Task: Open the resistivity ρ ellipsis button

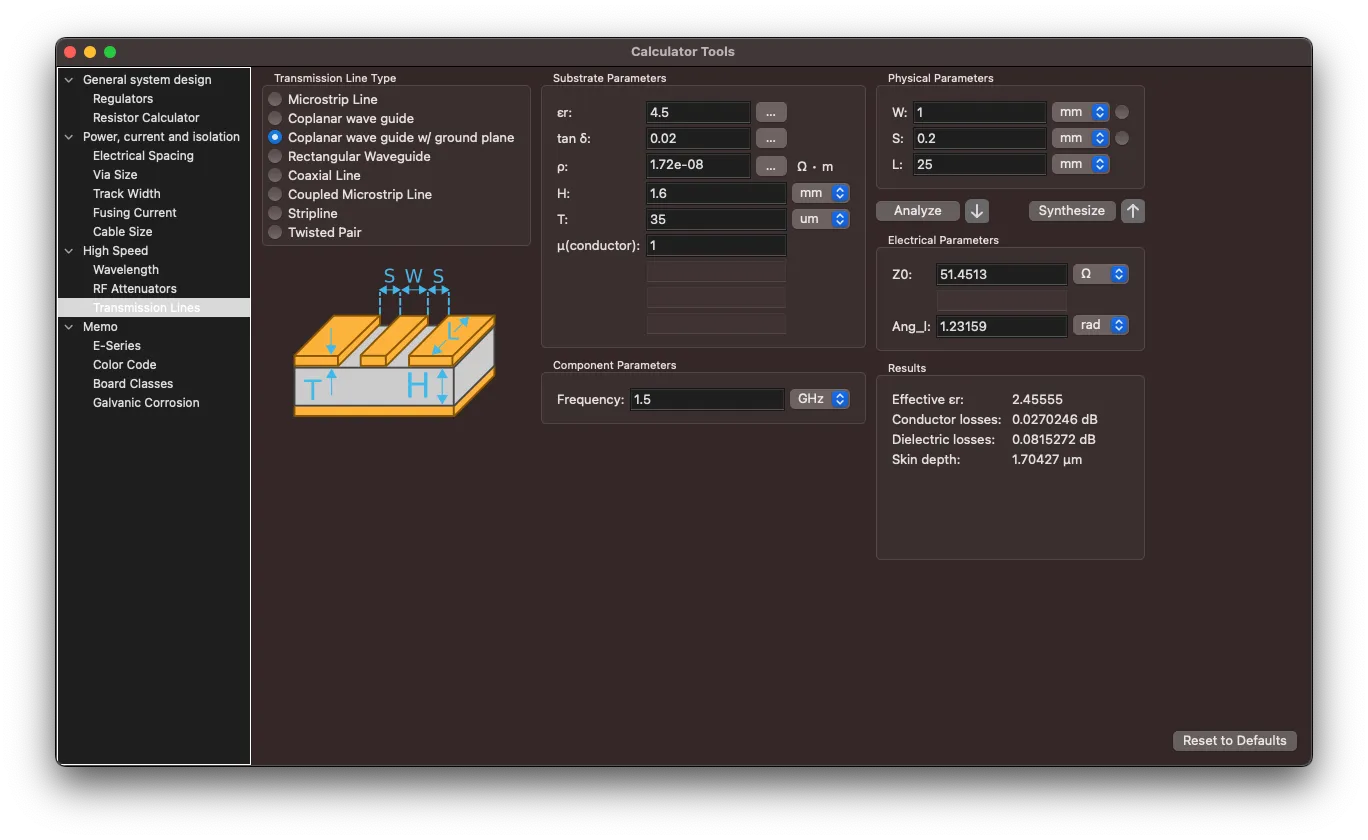Action: pos(770,166)
